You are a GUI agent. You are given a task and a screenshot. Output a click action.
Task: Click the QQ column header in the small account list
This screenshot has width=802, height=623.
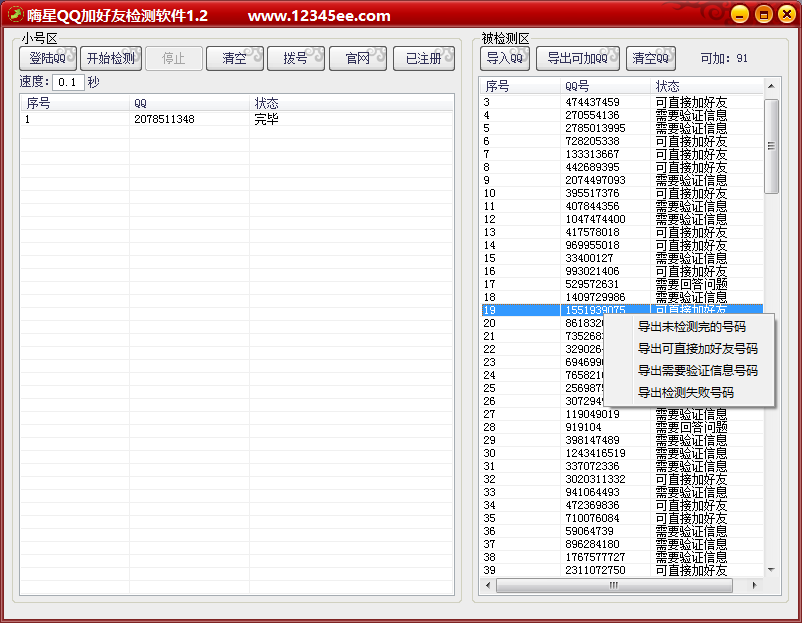[189, 103]
